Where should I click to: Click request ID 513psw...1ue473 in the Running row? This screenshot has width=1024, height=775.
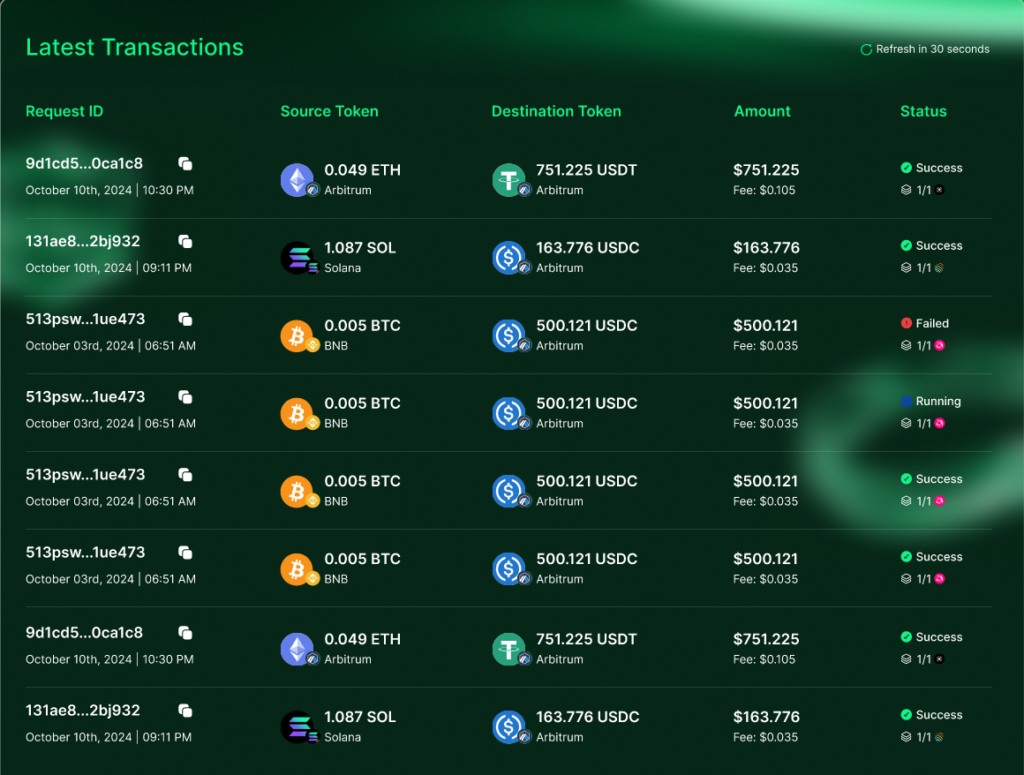pyautogui.click(x=85, y=396)
